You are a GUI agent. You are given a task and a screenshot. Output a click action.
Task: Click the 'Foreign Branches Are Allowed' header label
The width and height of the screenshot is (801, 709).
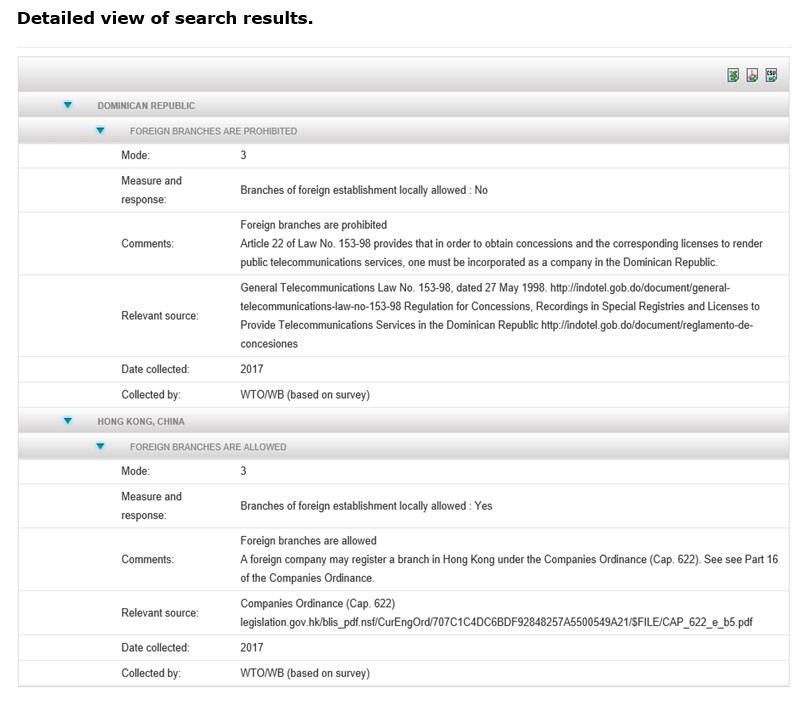(208, 447)
